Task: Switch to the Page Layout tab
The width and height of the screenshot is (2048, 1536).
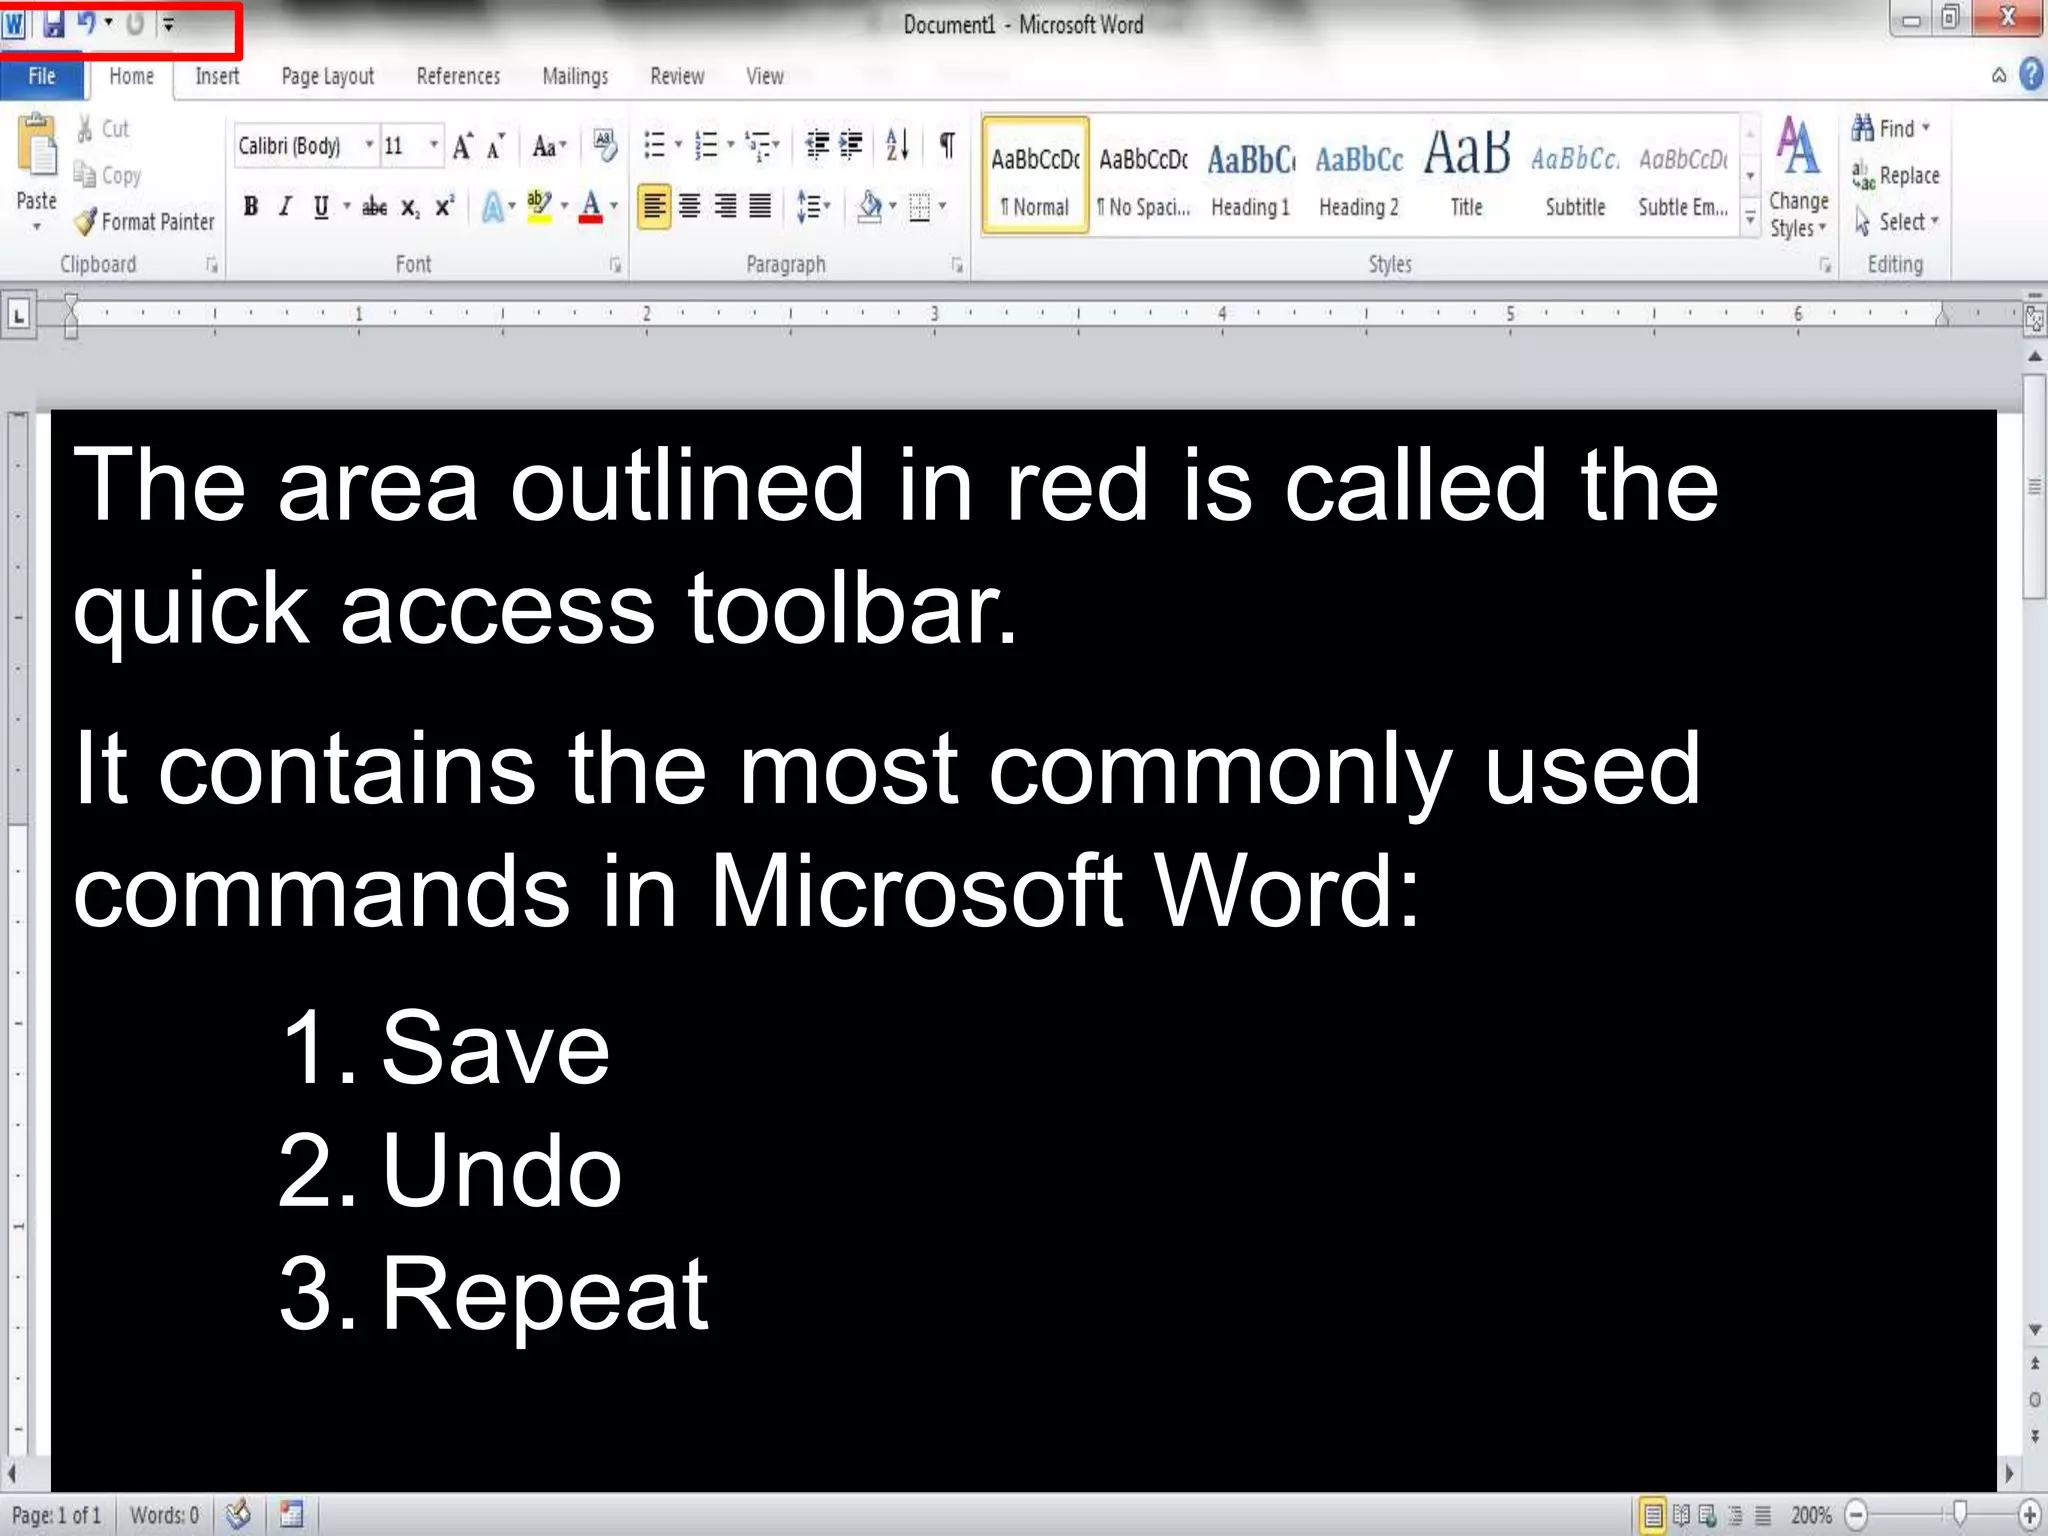Action: [327, 76]
